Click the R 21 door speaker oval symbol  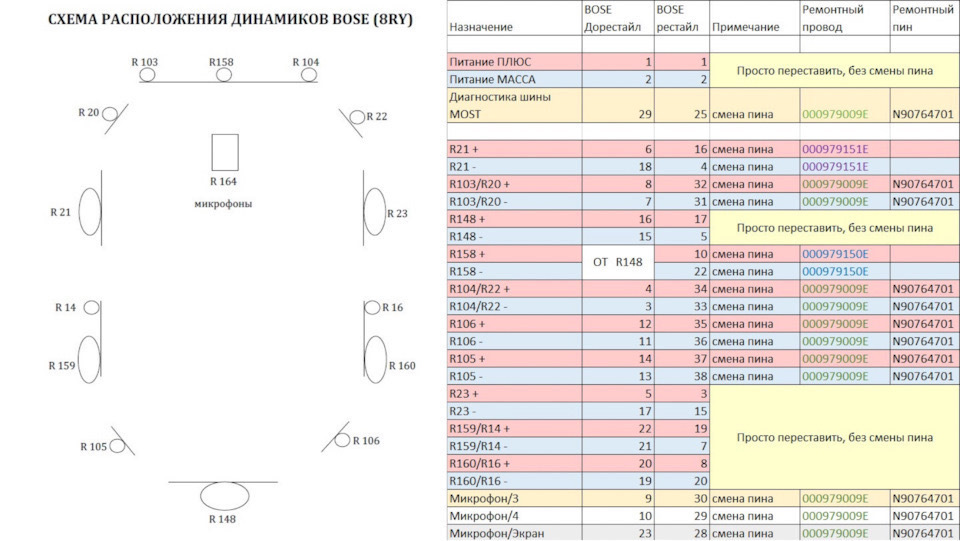(90, 212)
